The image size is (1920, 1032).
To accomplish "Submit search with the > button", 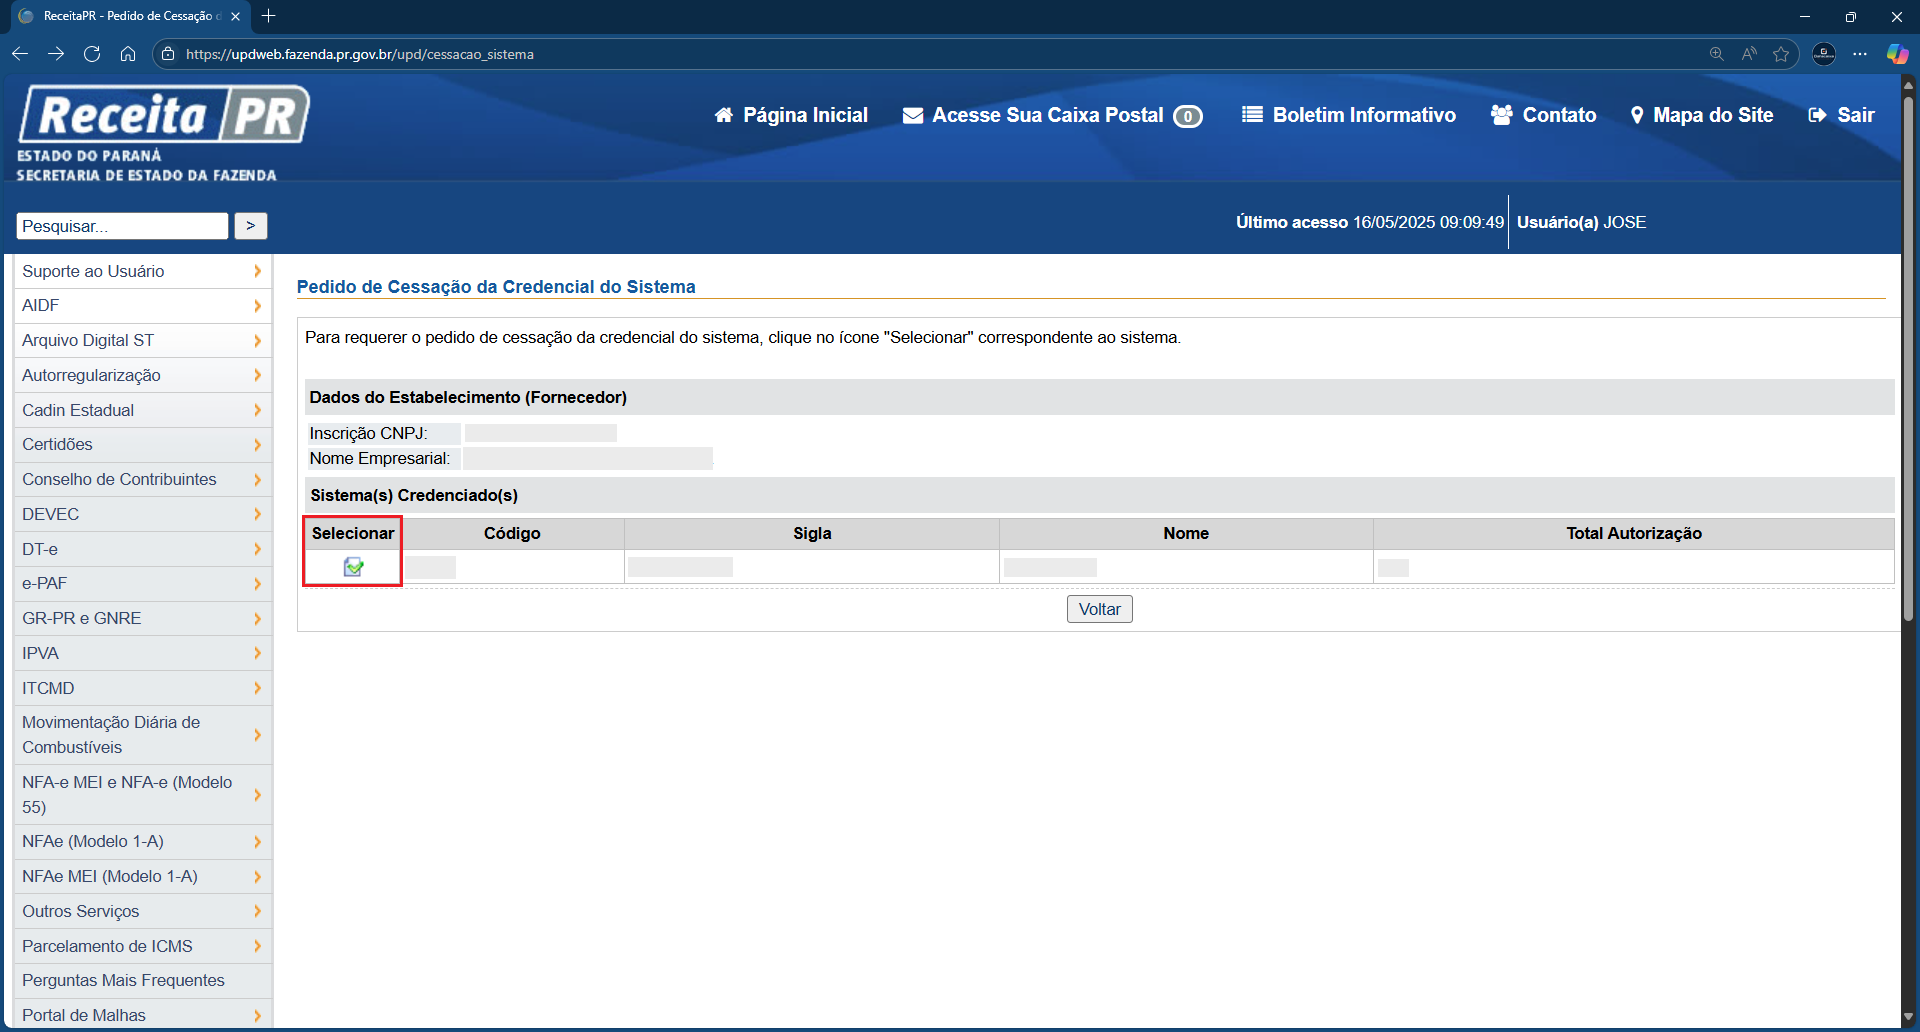I will point(251,226).
